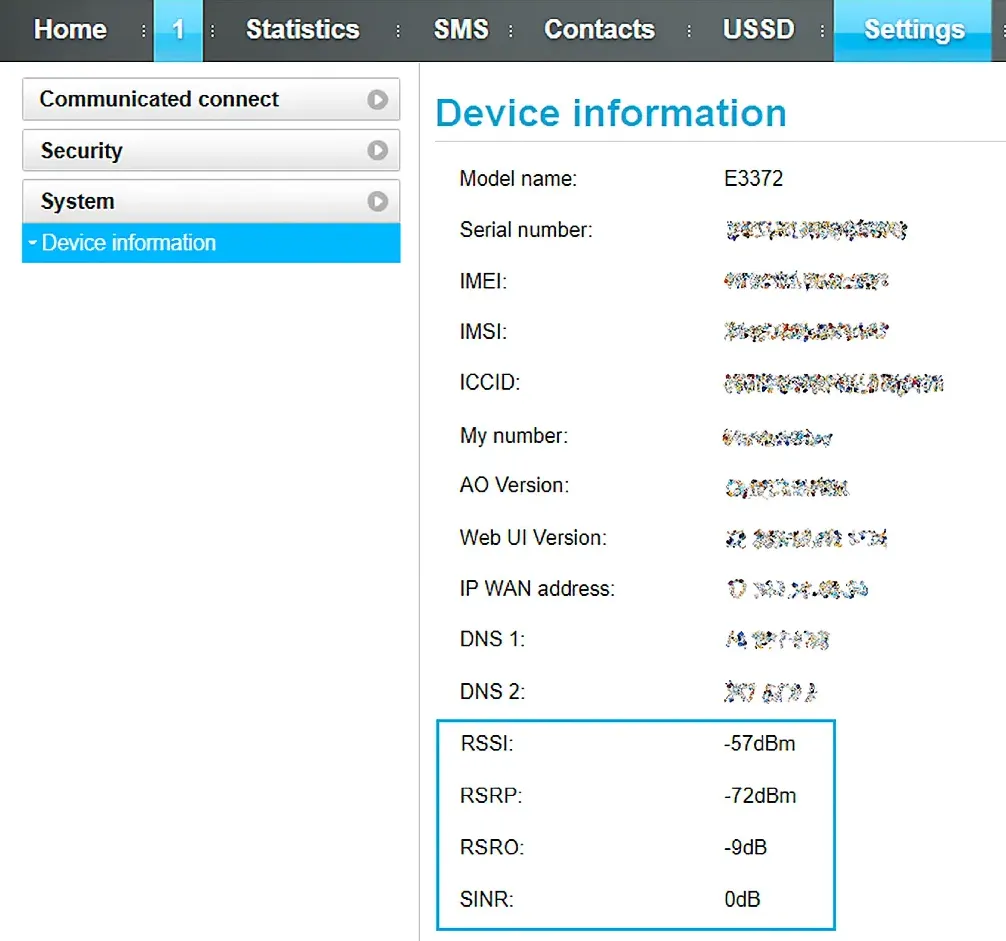The image size is (1006, 941).
Task: Switch to the Statistics tab
Action: 302,30
